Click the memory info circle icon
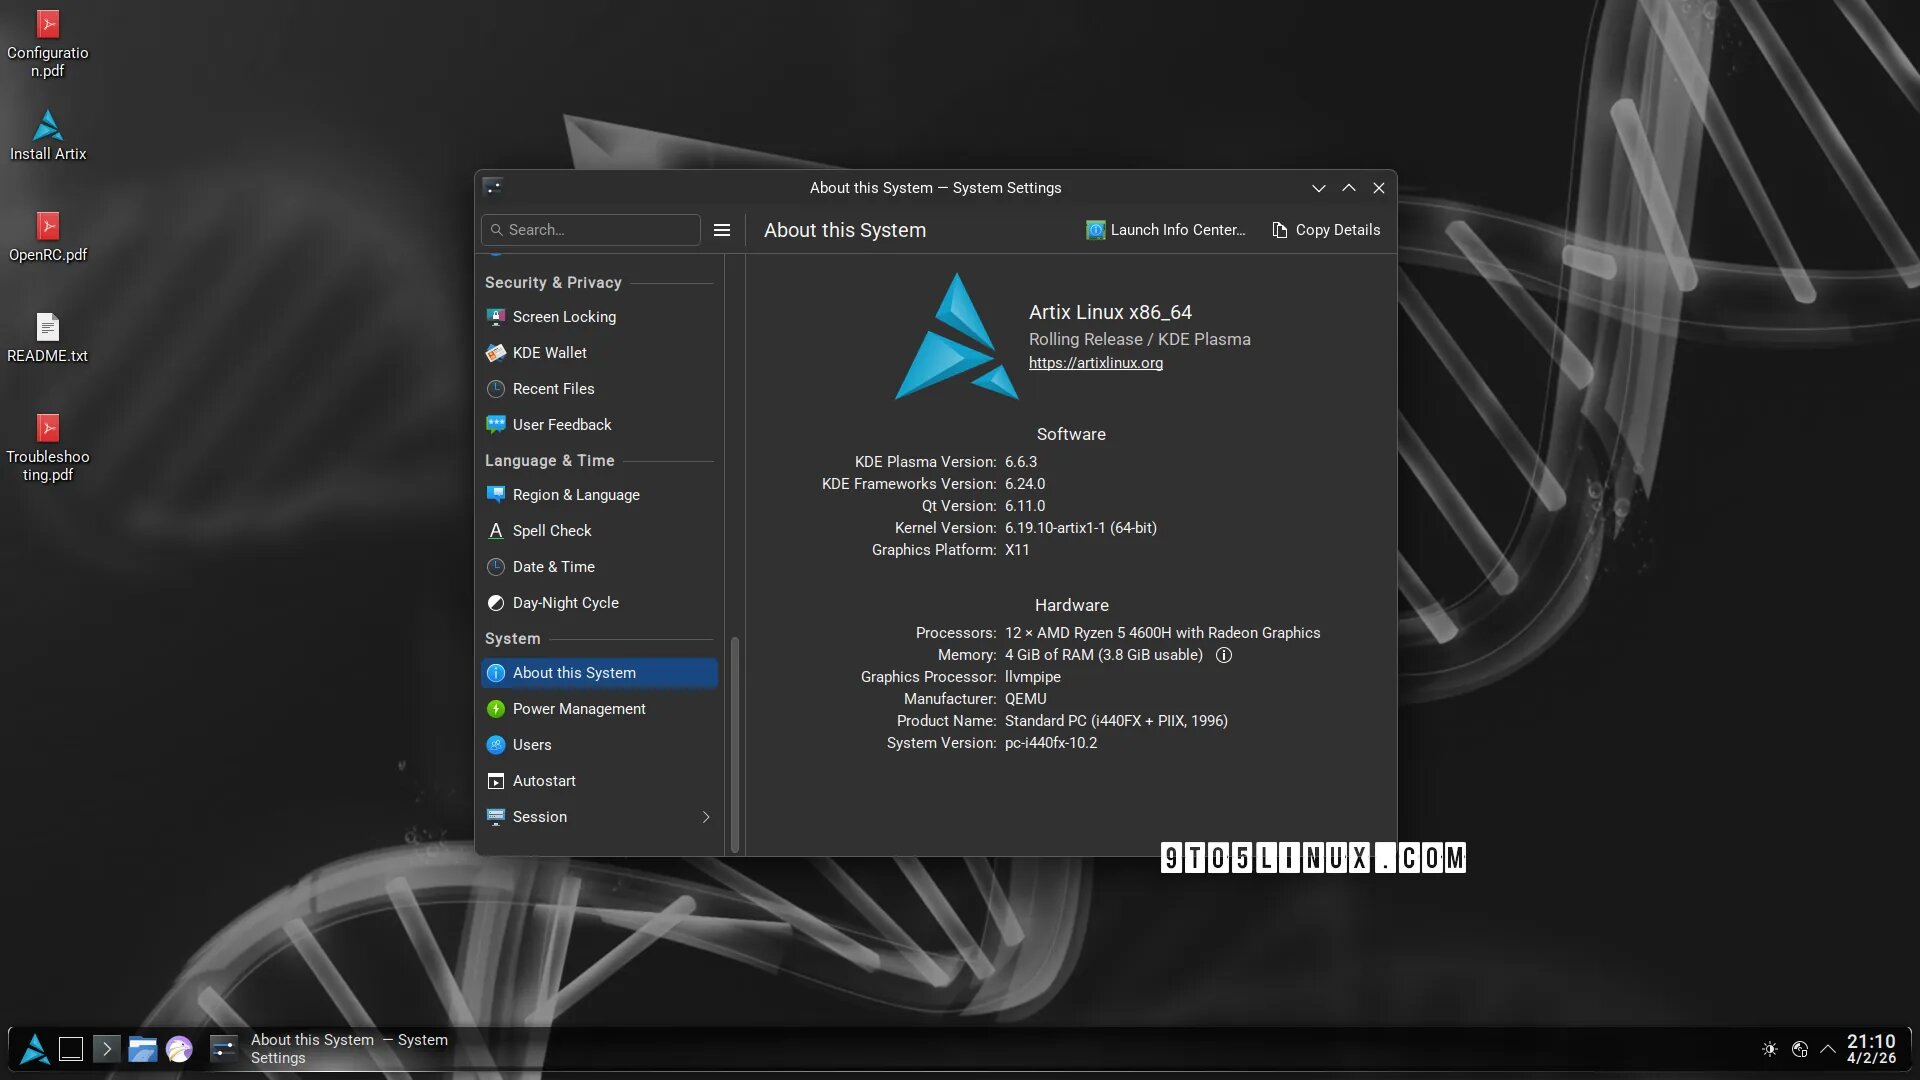This screenshot has height=1080, width=1920. click(1223, 655)
